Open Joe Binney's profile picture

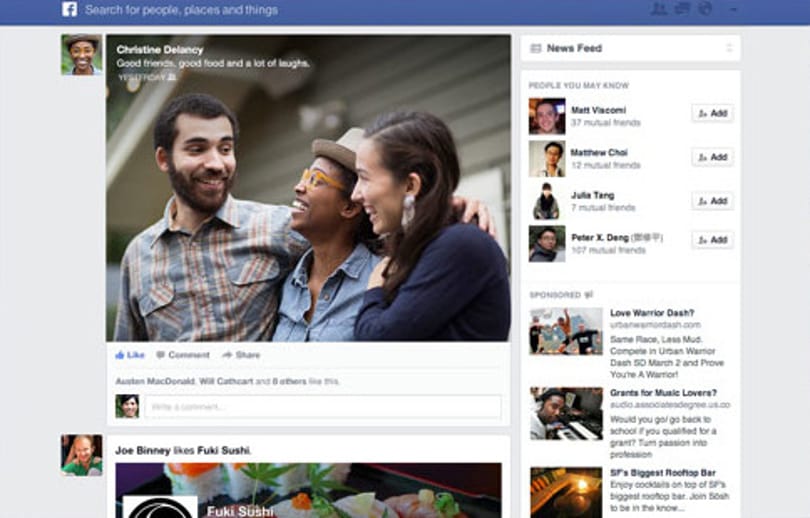[82, 455]
